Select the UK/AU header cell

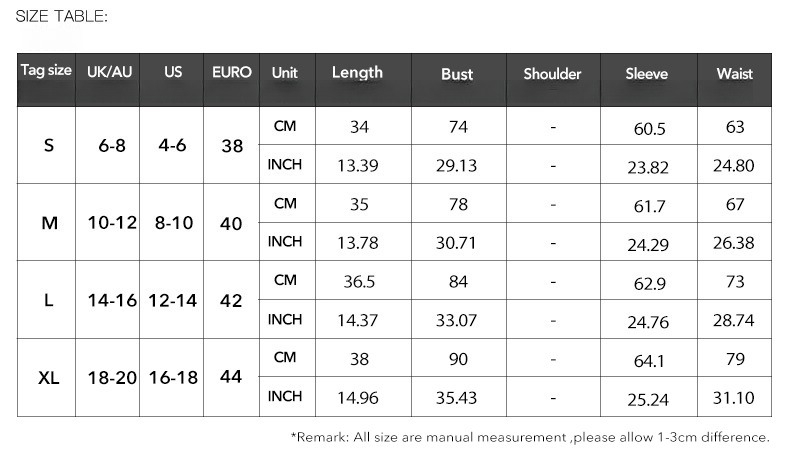click(108, 80)
